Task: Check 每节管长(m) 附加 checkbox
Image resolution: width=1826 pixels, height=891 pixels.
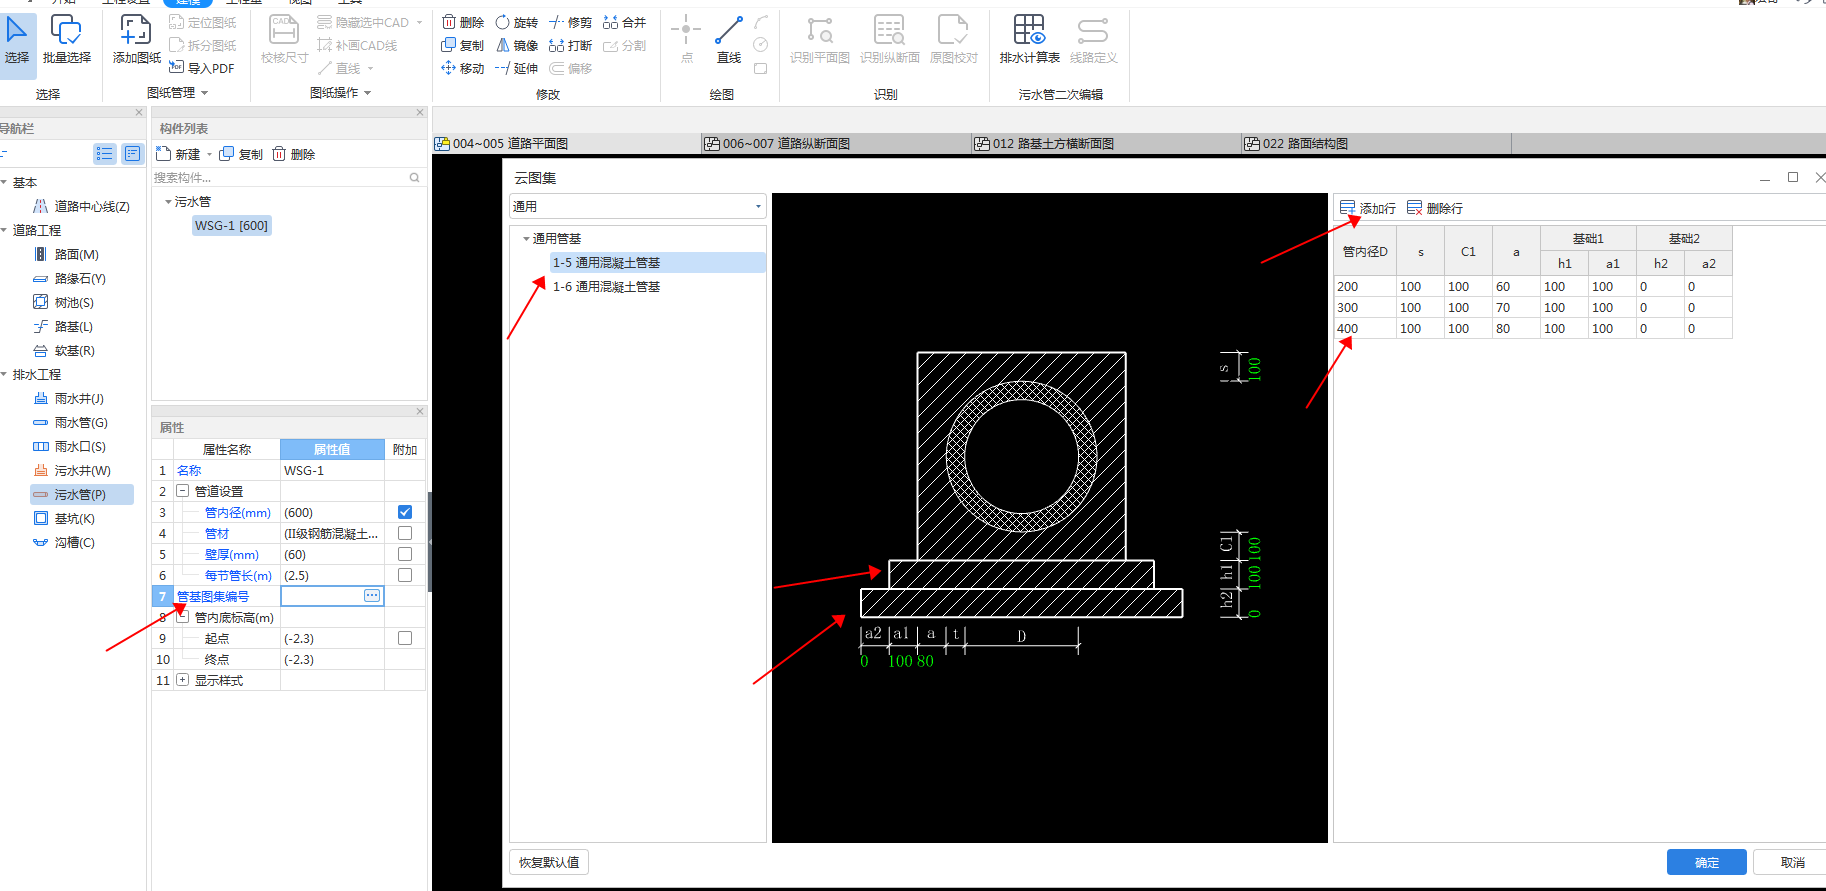Action: [405, 575]
